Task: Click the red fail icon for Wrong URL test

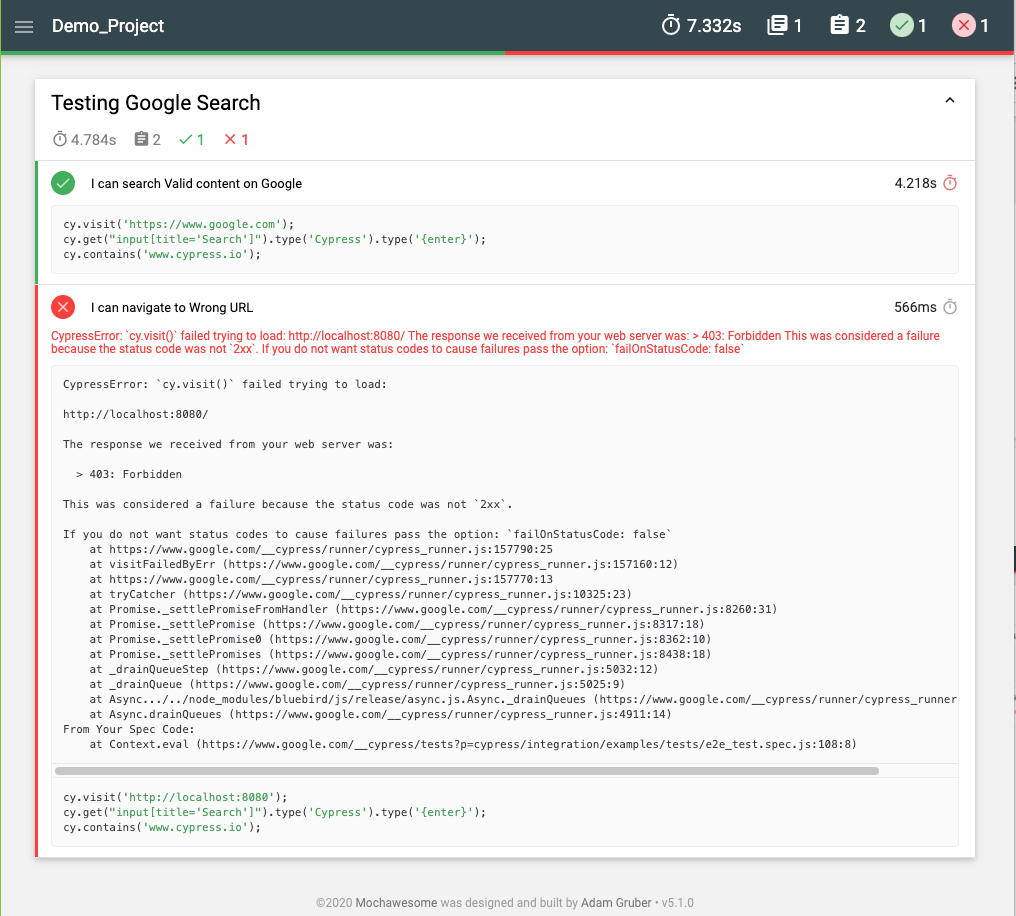Action: (63, 307)
